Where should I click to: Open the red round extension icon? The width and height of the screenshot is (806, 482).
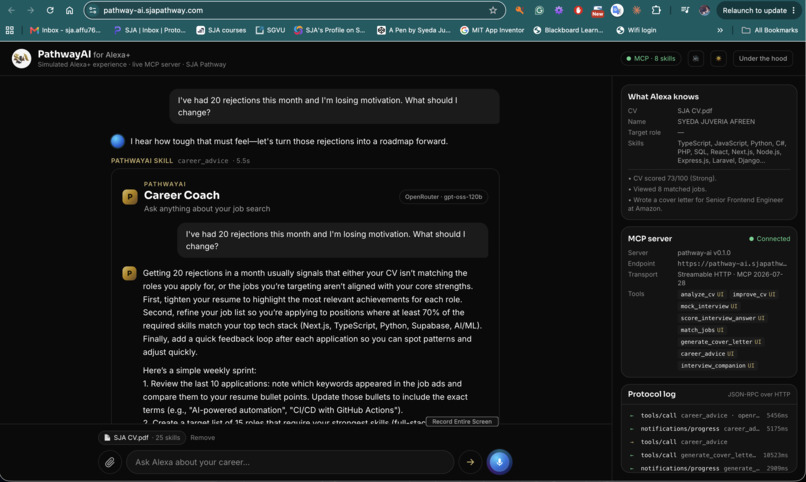[578, 10]
